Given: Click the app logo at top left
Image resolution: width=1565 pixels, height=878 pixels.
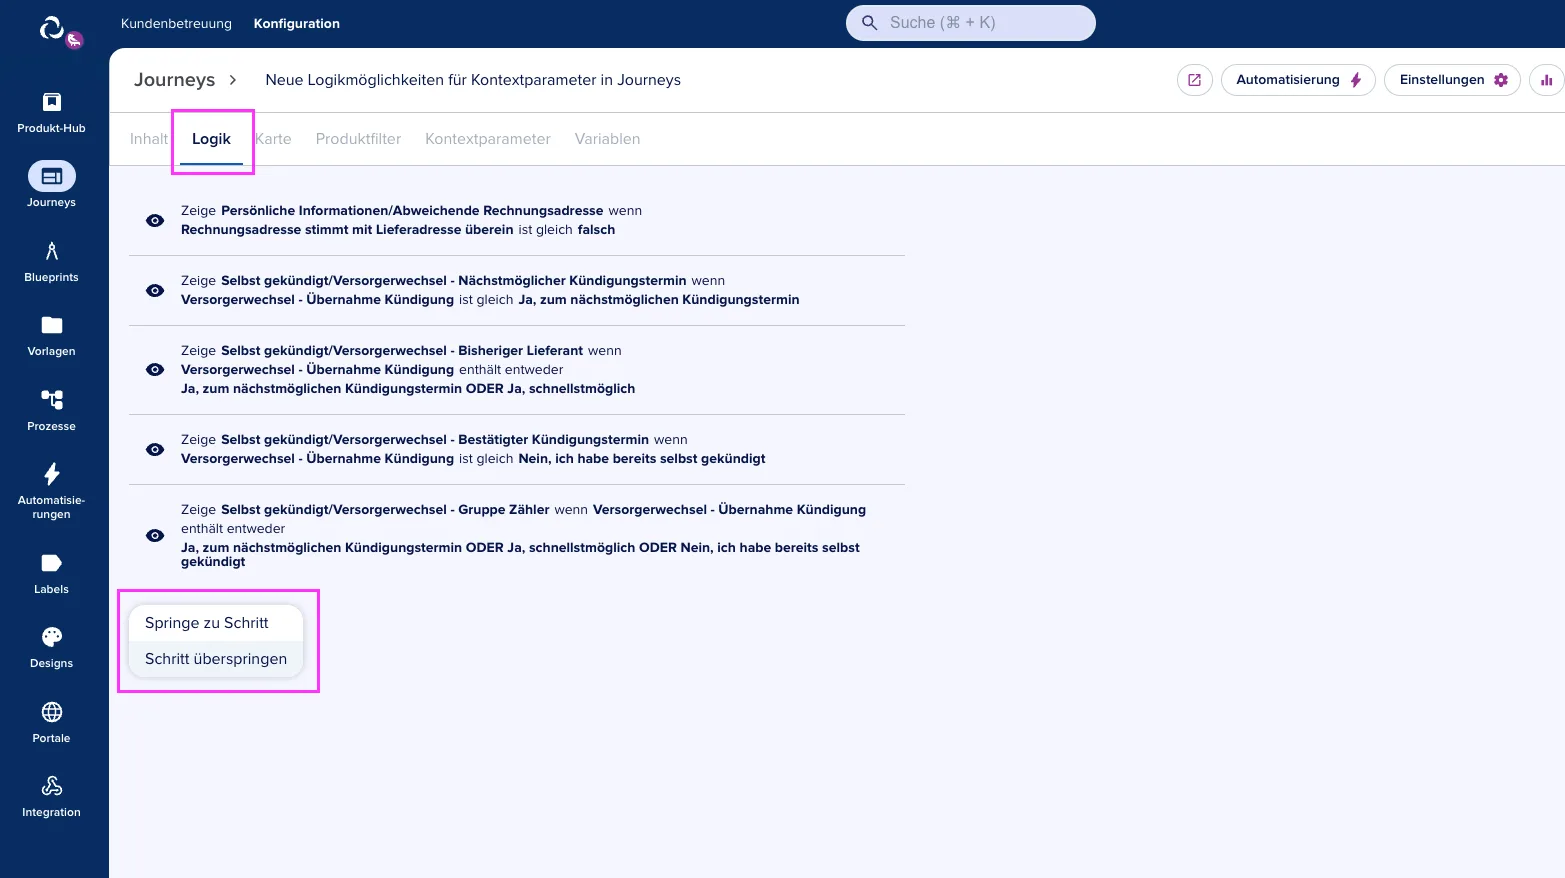Looking at the screenshot, I should point(52,28).
